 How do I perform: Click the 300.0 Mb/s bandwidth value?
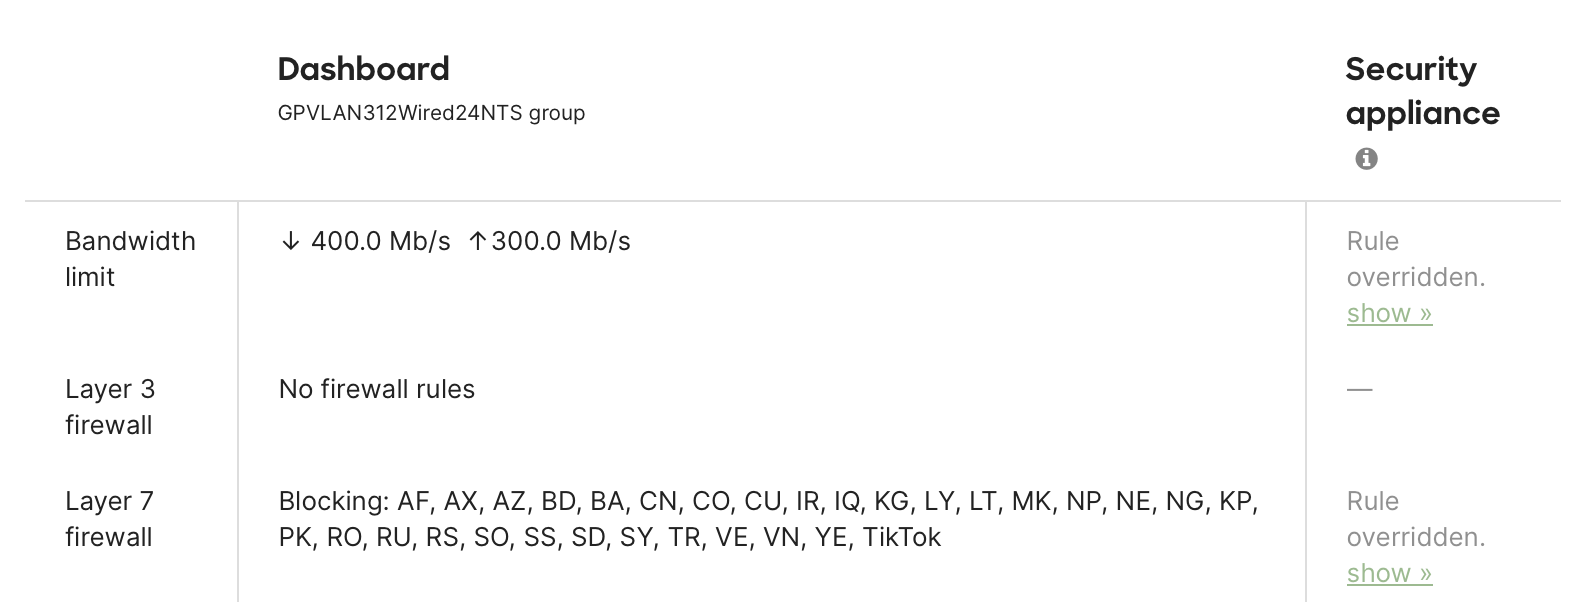point(560,240)
